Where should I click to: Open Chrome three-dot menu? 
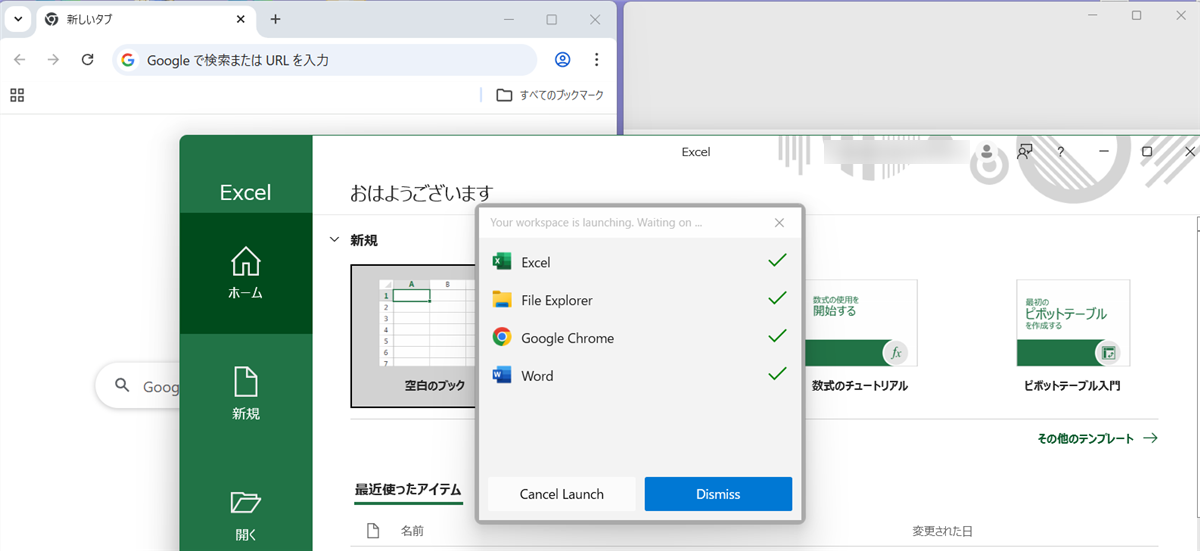point(597,60)
